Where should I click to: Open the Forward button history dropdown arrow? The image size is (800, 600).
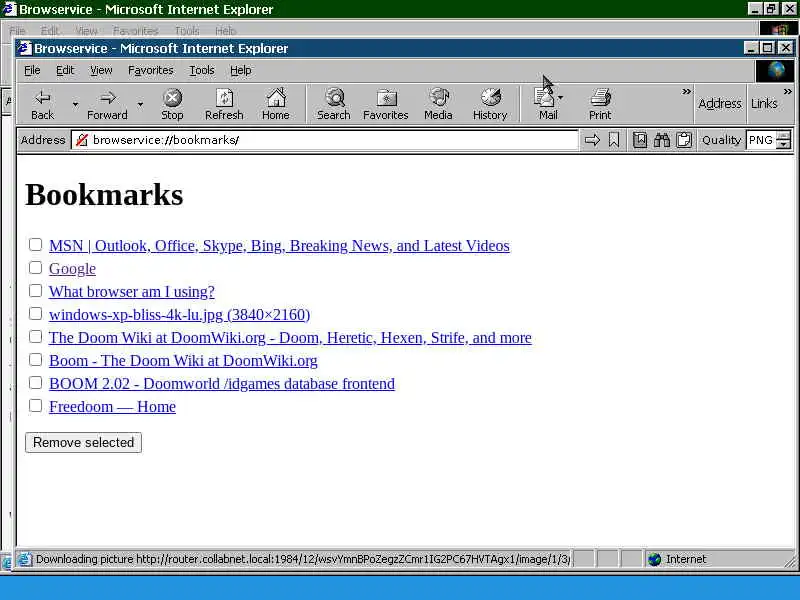click(140, 104)
